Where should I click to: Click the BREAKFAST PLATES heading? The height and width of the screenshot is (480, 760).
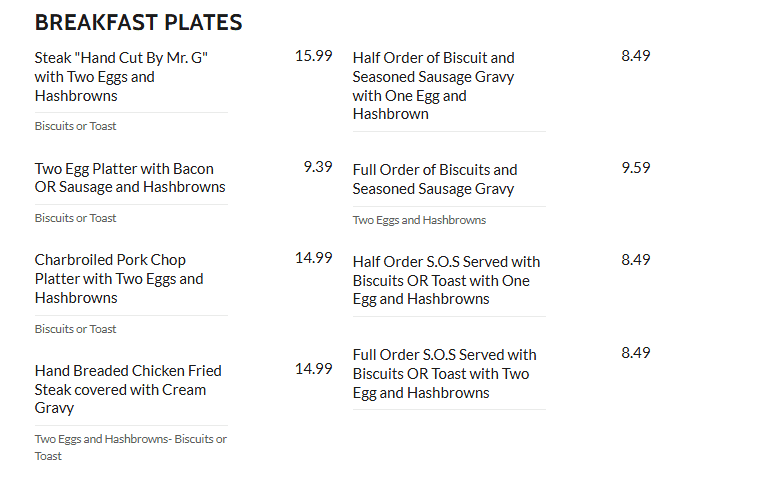coord(138,22)
